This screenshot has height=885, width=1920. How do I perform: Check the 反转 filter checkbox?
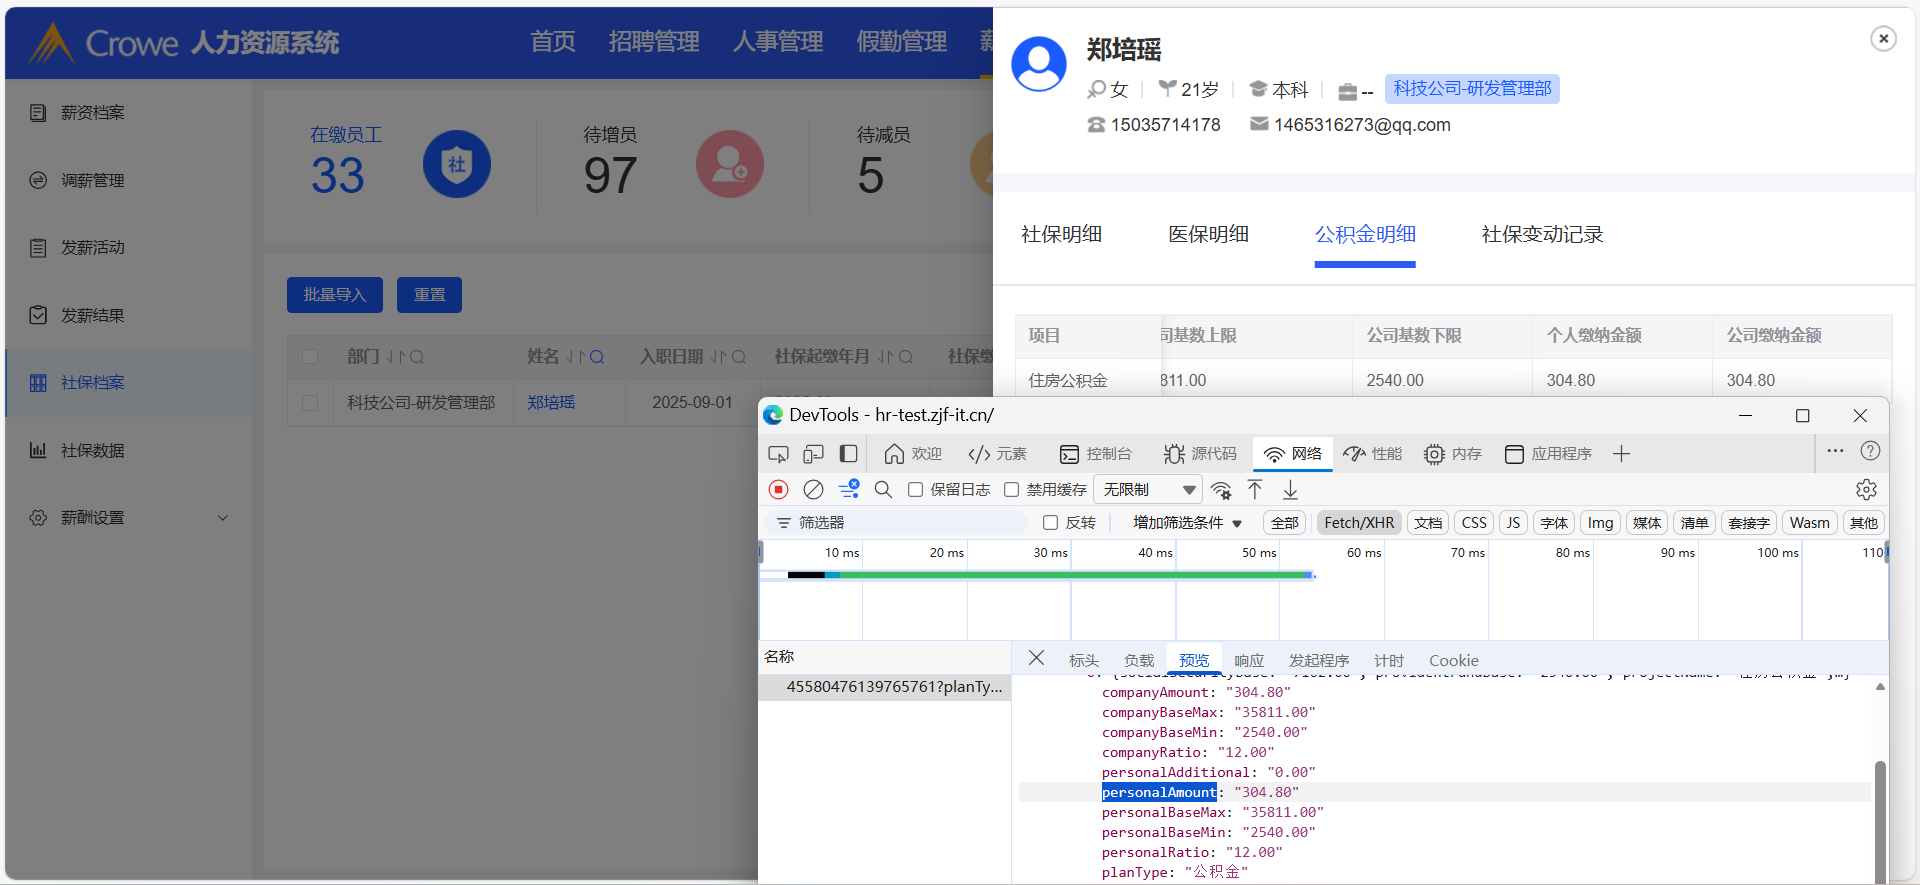[1050, 523]
